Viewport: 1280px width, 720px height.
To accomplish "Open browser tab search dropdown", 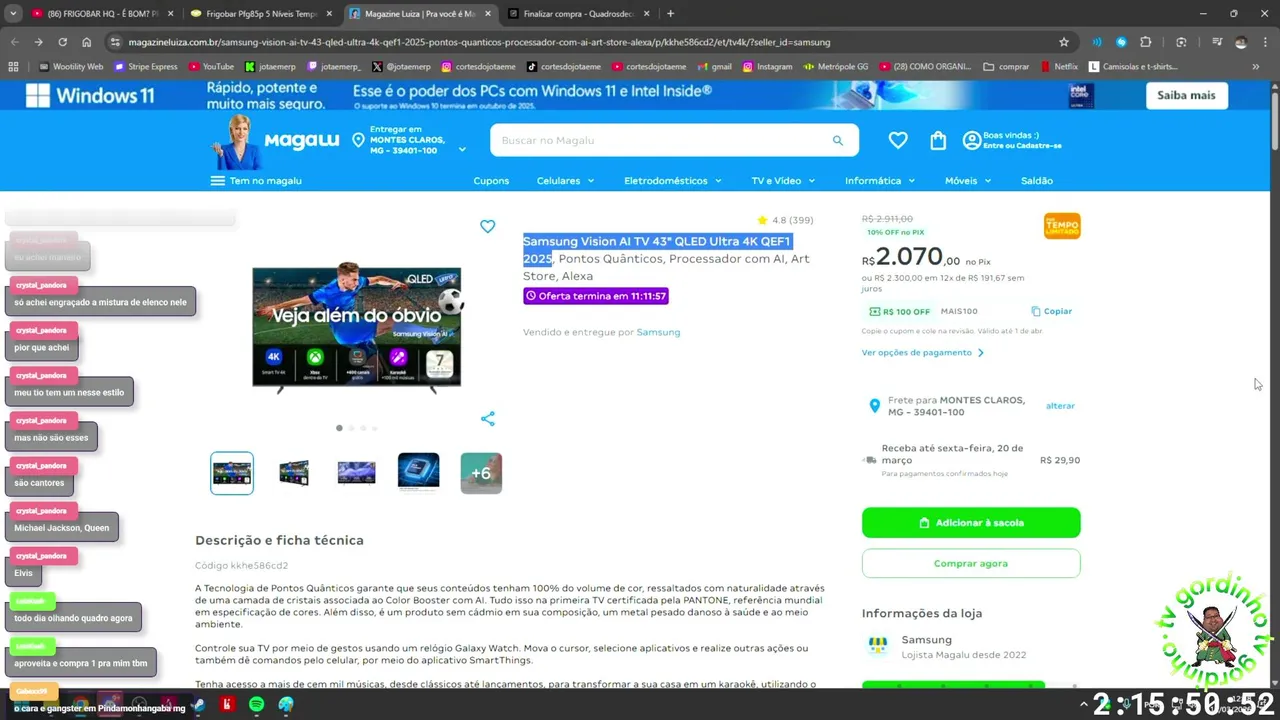I will click(13, 14).
